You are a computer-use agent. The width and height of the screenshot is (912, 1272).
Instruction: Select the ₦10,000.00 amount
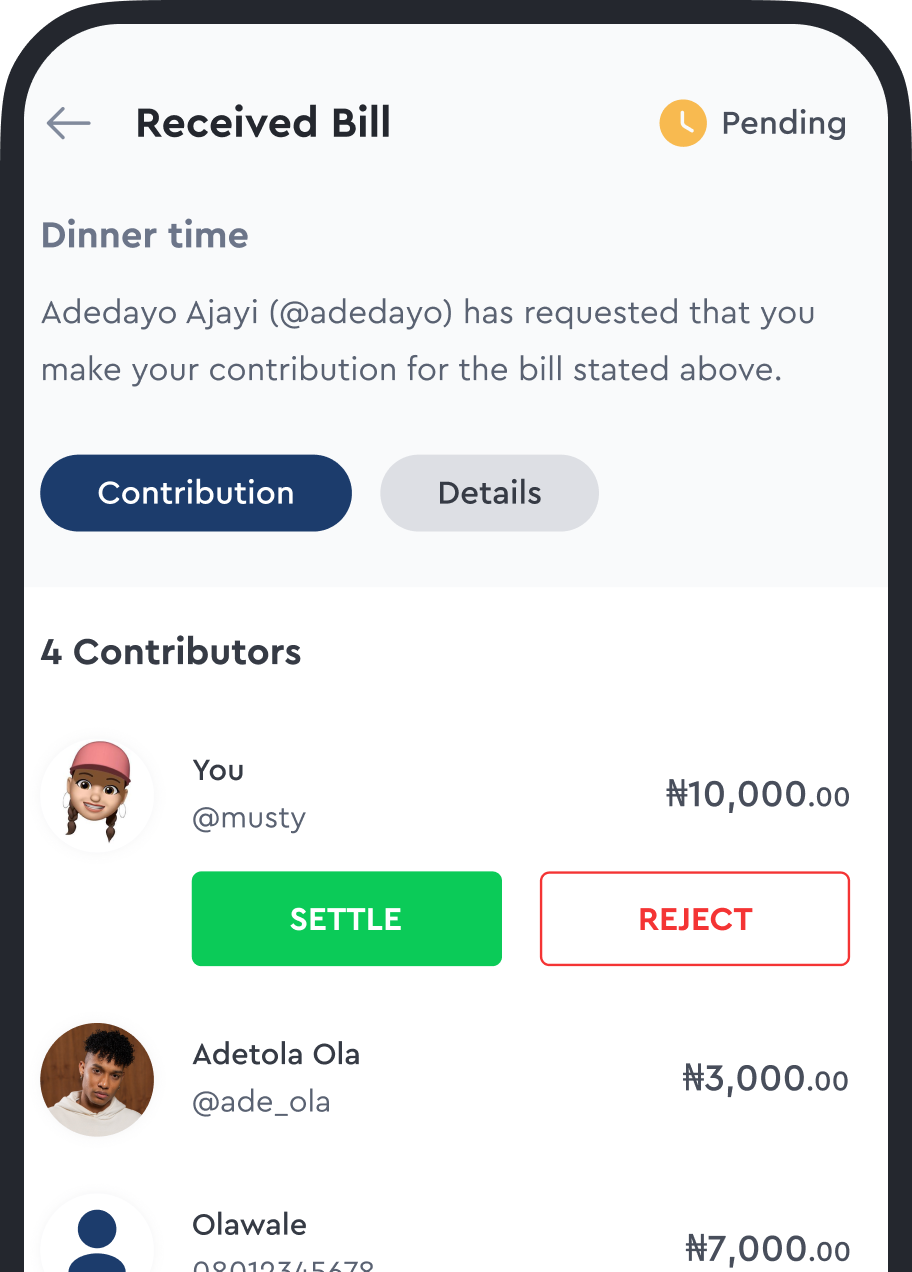coord(757,795)
